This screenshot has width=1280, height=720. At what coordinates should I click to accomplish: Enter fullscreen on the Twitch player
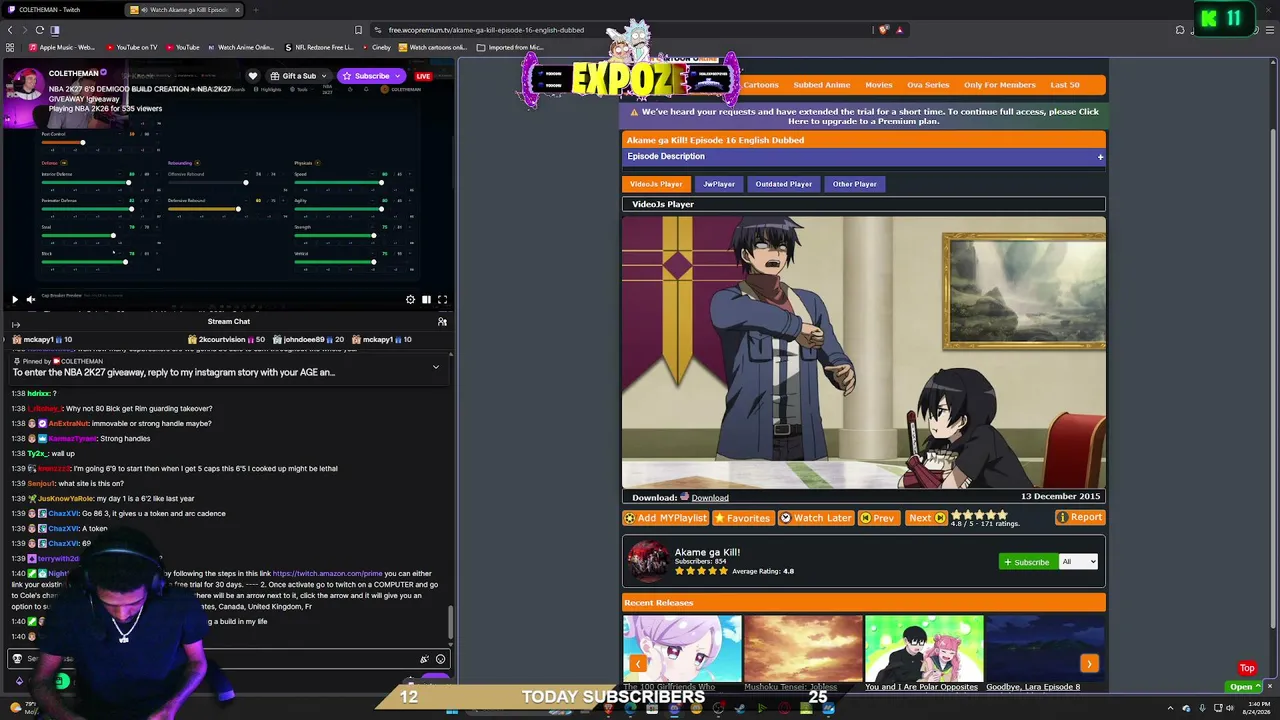pos(442,299)
